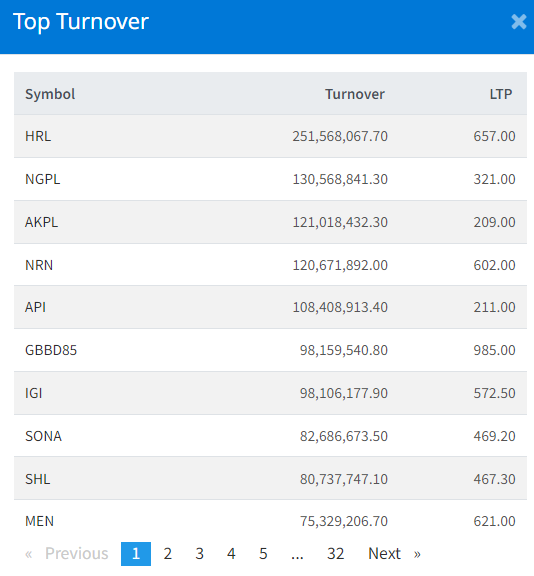Viewport: 534px width, 576px height.
Task: Jump to last page 32
Action: (x=336, y=554)
